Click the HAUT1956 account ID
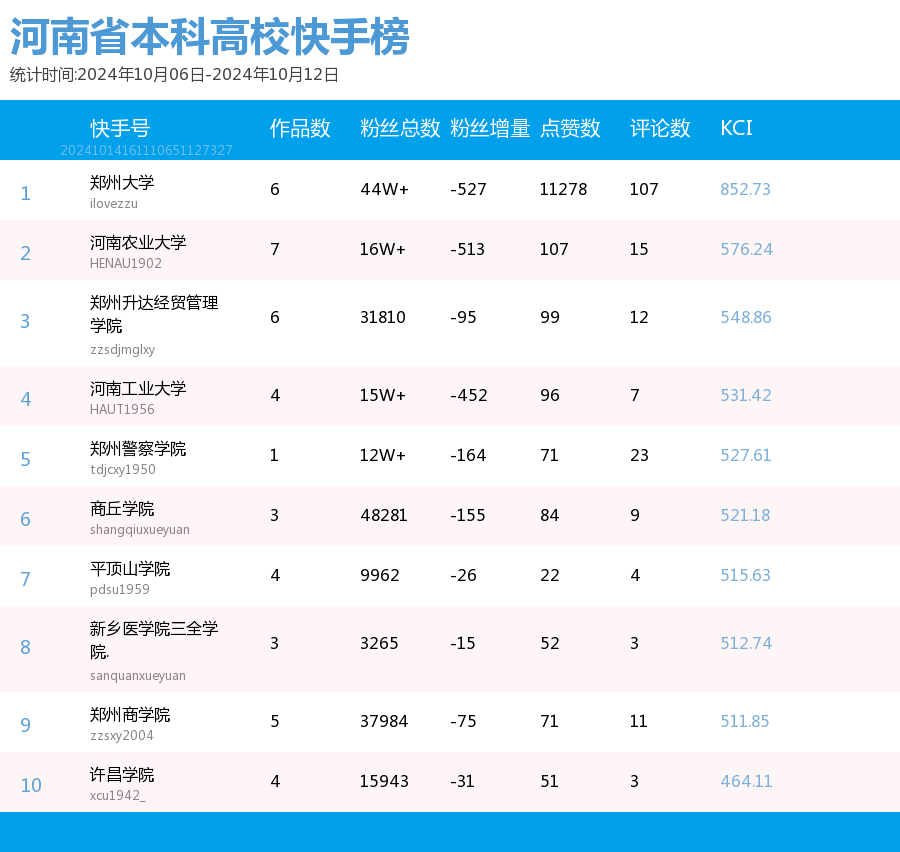 [122, 409]
